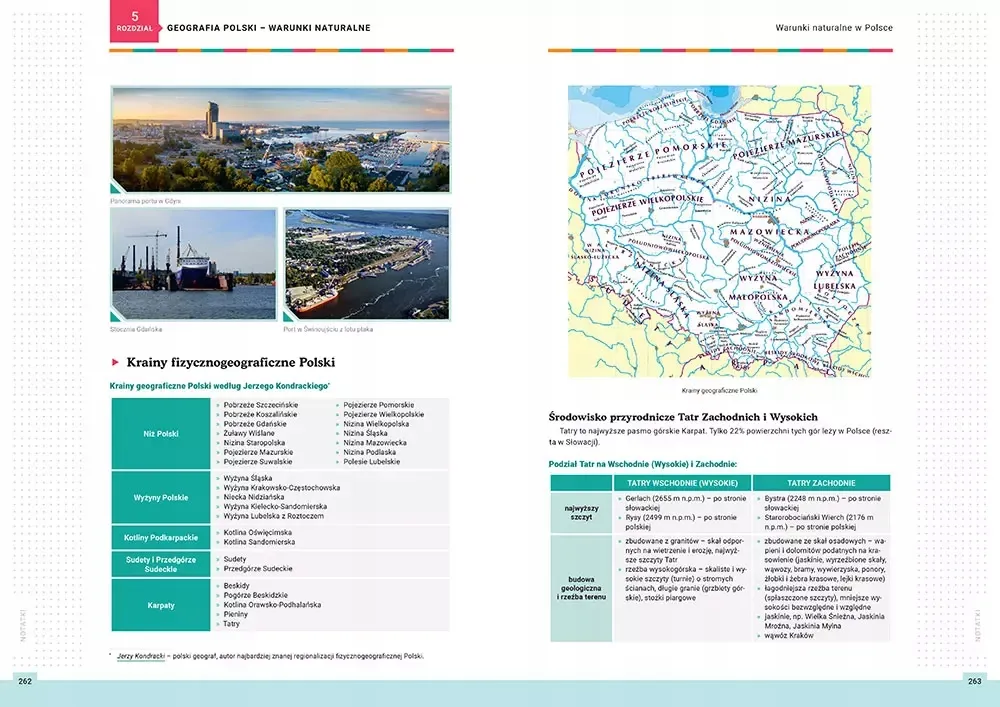Screen dimensions: 1000x707
Task: Click list item 'Pobrzeże Szczecińskie'
Action: coord(260,405)
